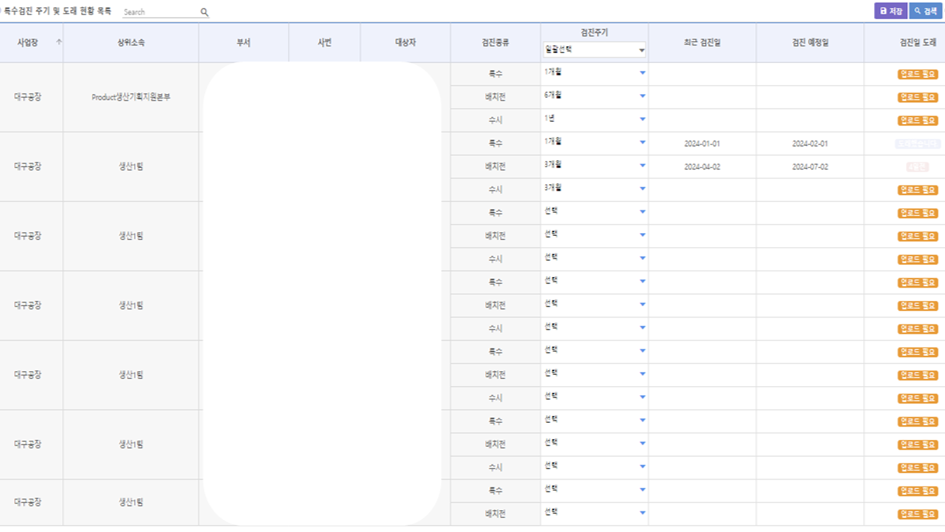This screenshot has width=945, height=532.
Task: Open the 1년 cycle dropdown in the 수시 row
Action: click(594, 120)
